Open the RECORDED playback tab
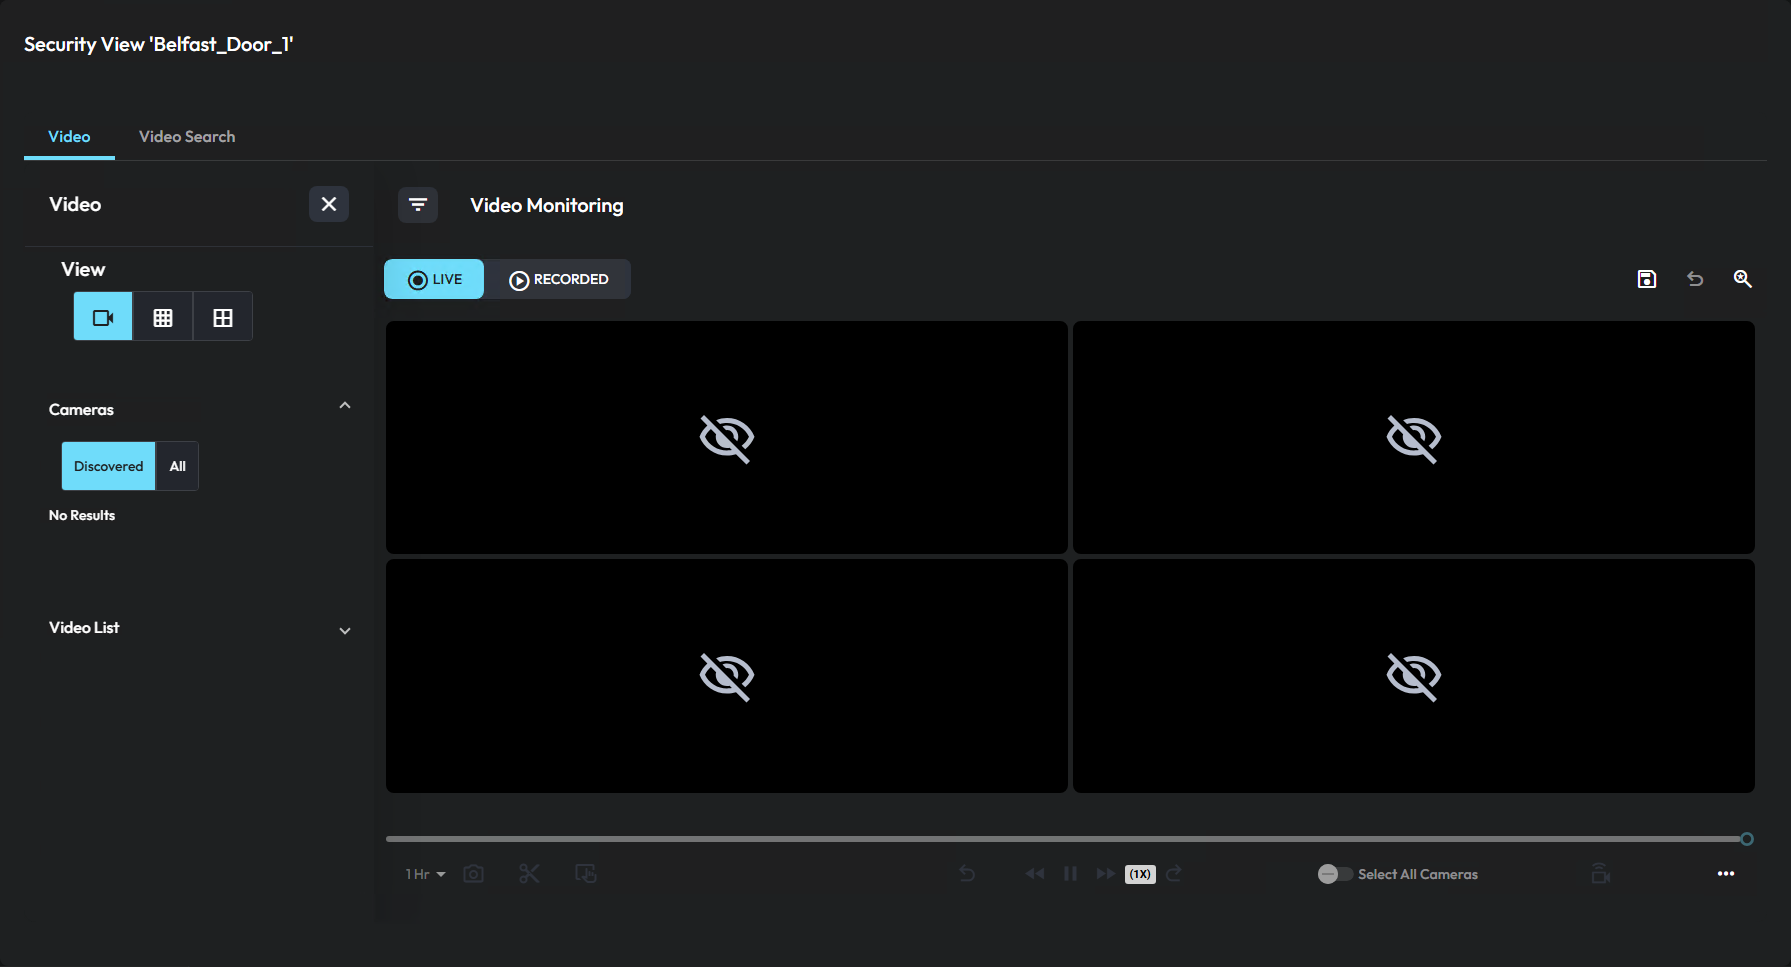The image size is (1791, 967). tap(558, 279)
